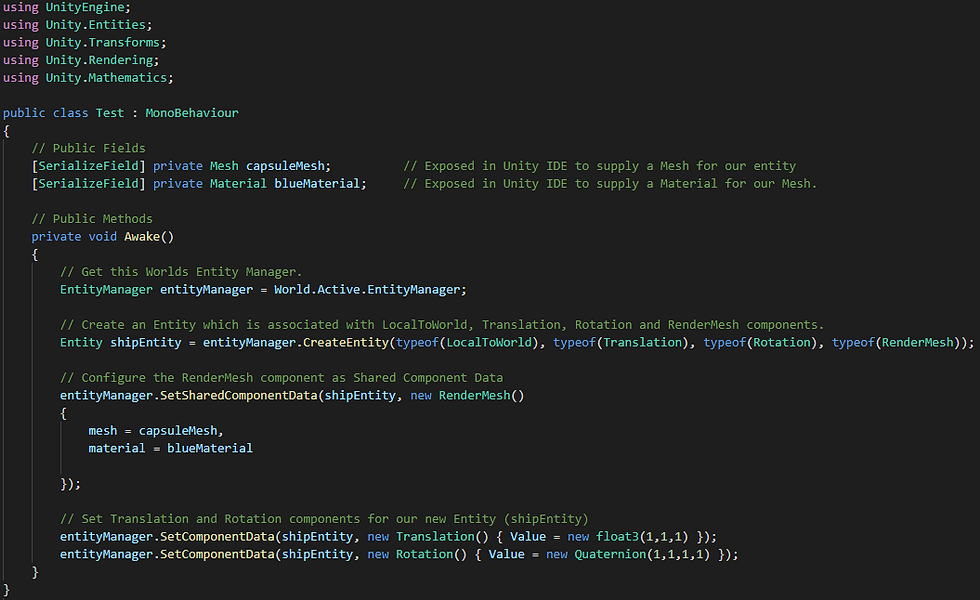This screenshot has height=600, width=980.
Task: Click 'Quaternion(1,1,1,1)' value
Action: click(642, 554)
